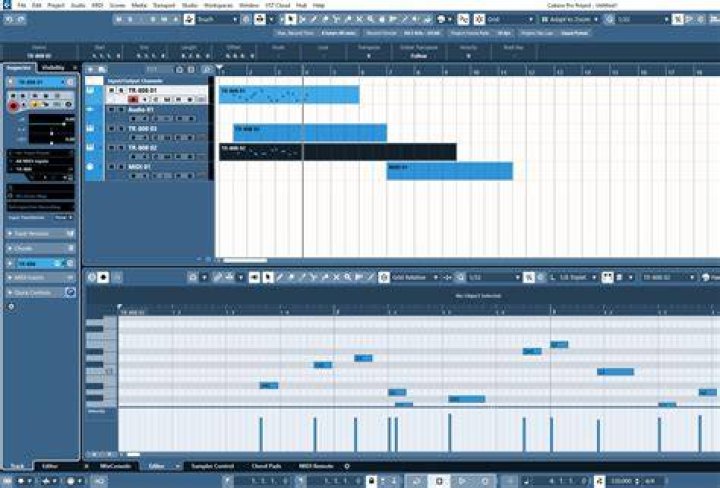
Task: Open the Transport menu
Action: point(164,6)
